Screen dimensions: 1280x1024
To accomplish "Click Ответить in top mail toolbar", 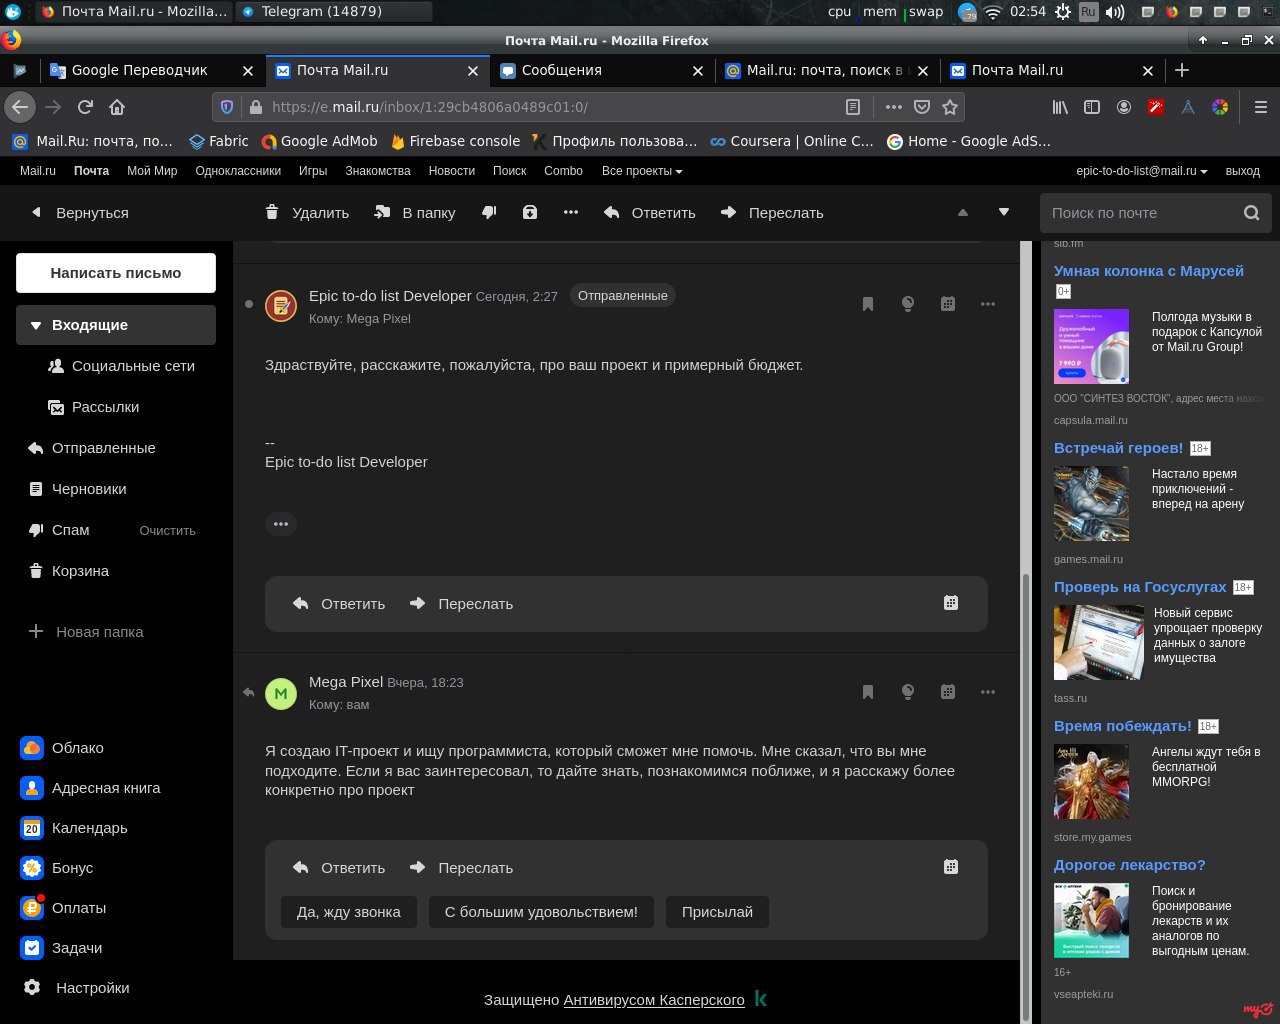I will (649, 212).
